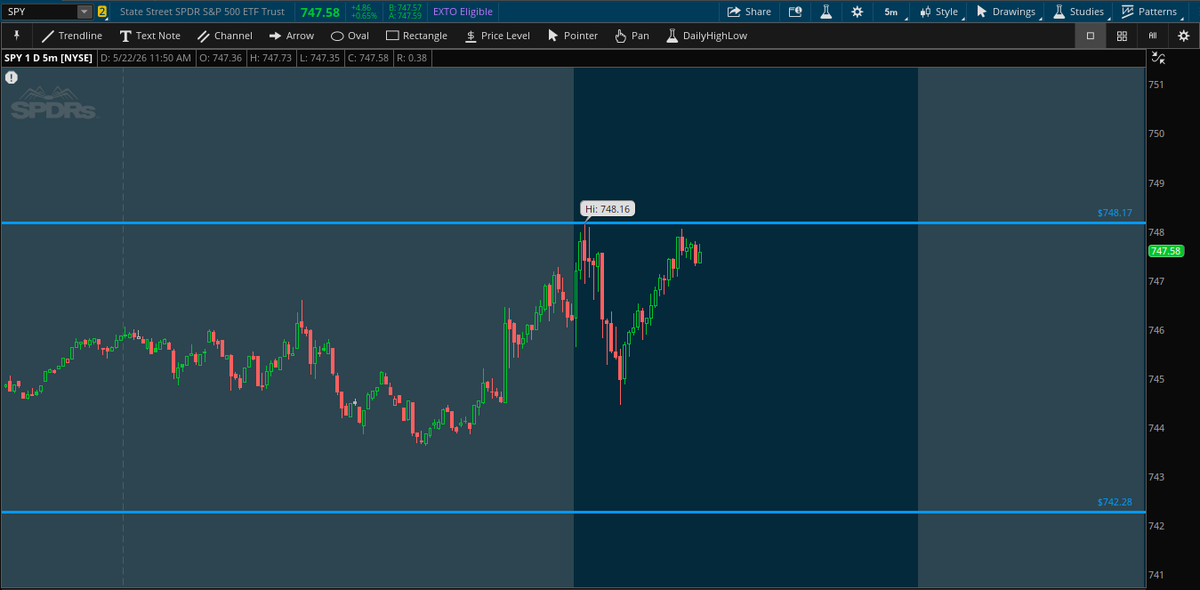The height and width of the screenshot is (590, 1200).
Task: Click the pin icon on the drawing toolbar
Action: (16, 35)
